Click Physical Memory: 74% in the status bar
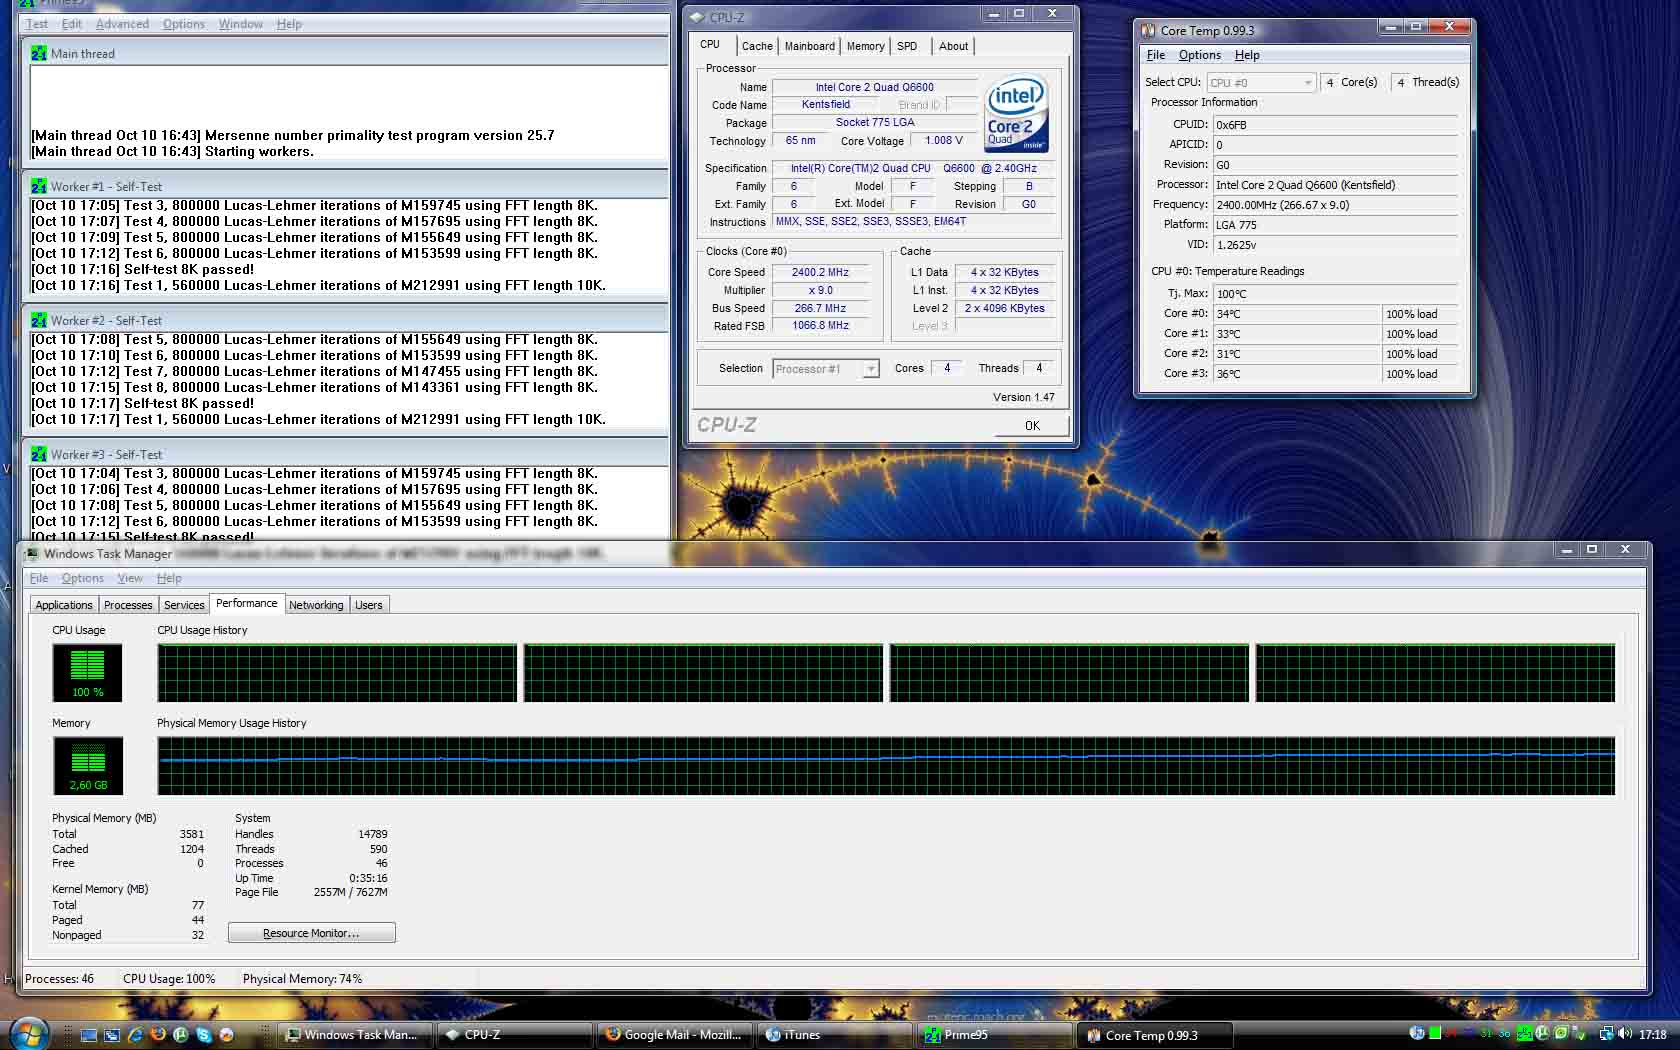Viewport: 1680px width, 1050px height. tap(302, 979)
